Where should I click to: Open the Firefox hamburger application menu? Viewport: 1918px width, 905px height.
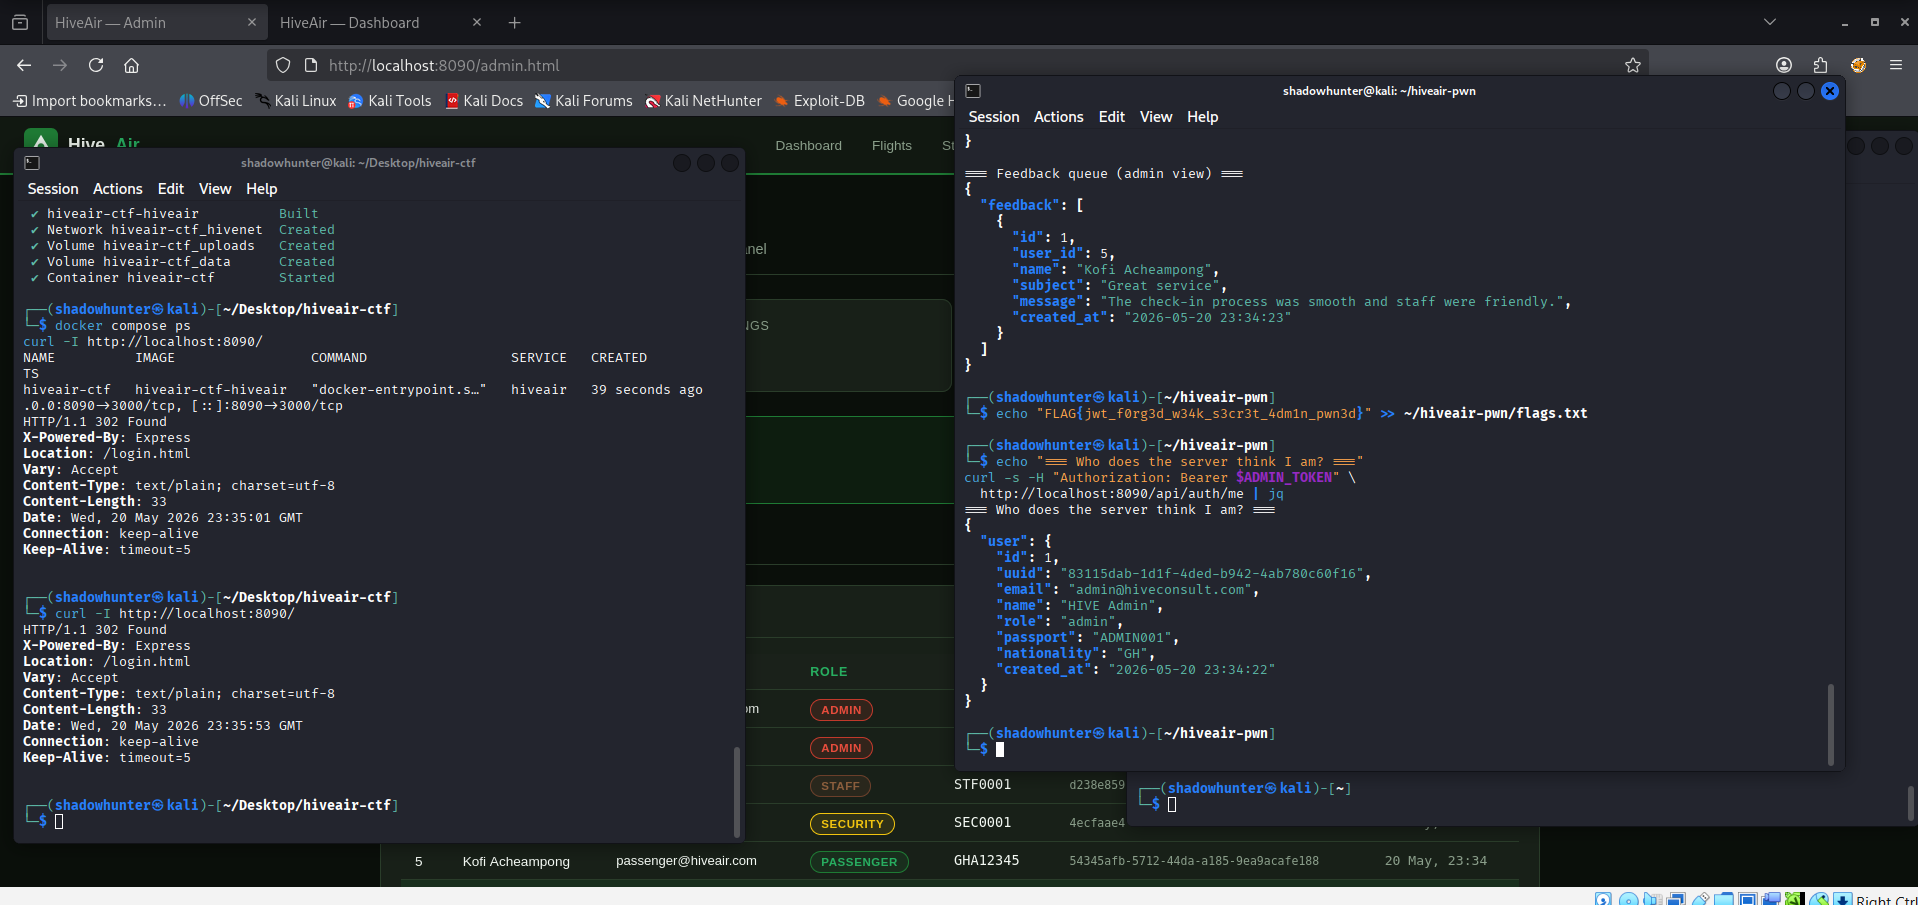[x=1896, y=65]
